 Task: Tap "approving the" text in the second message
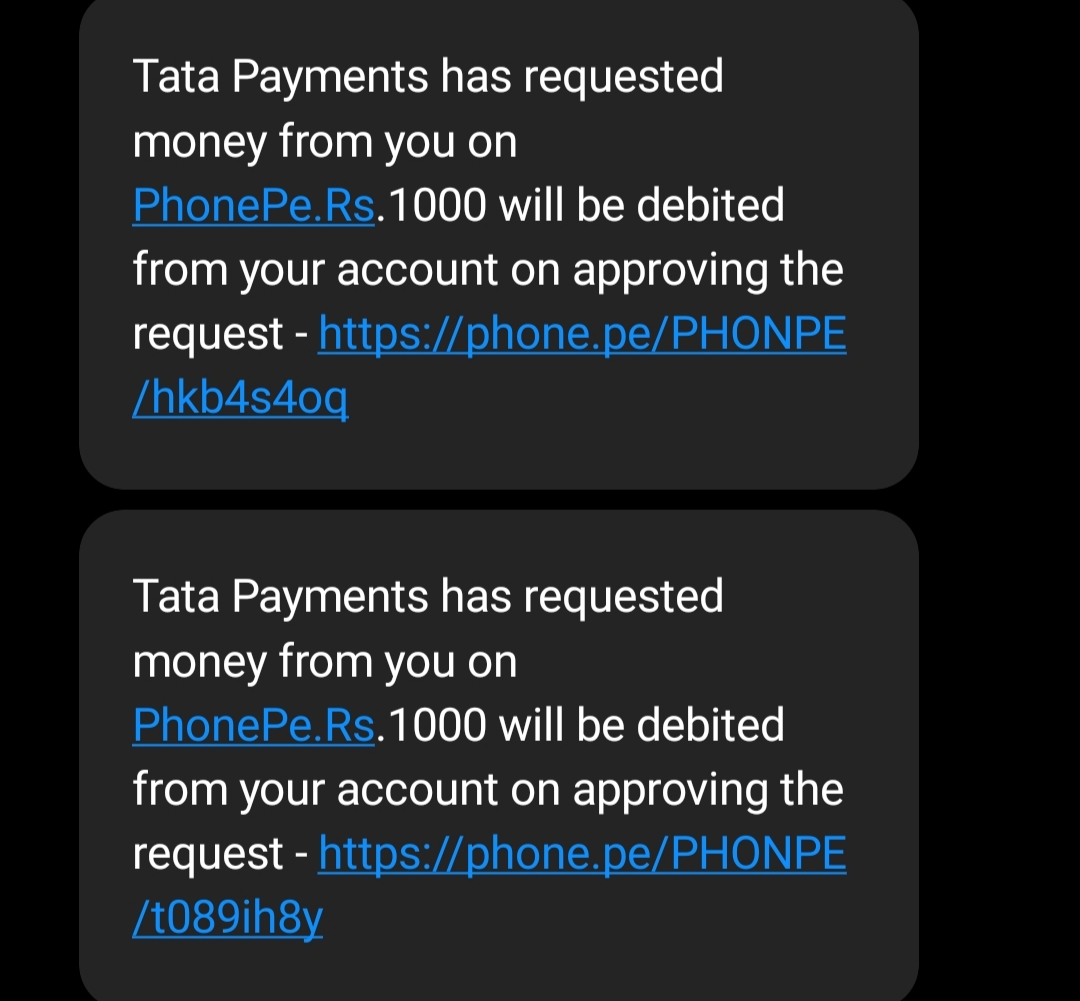tap(708, 790)
